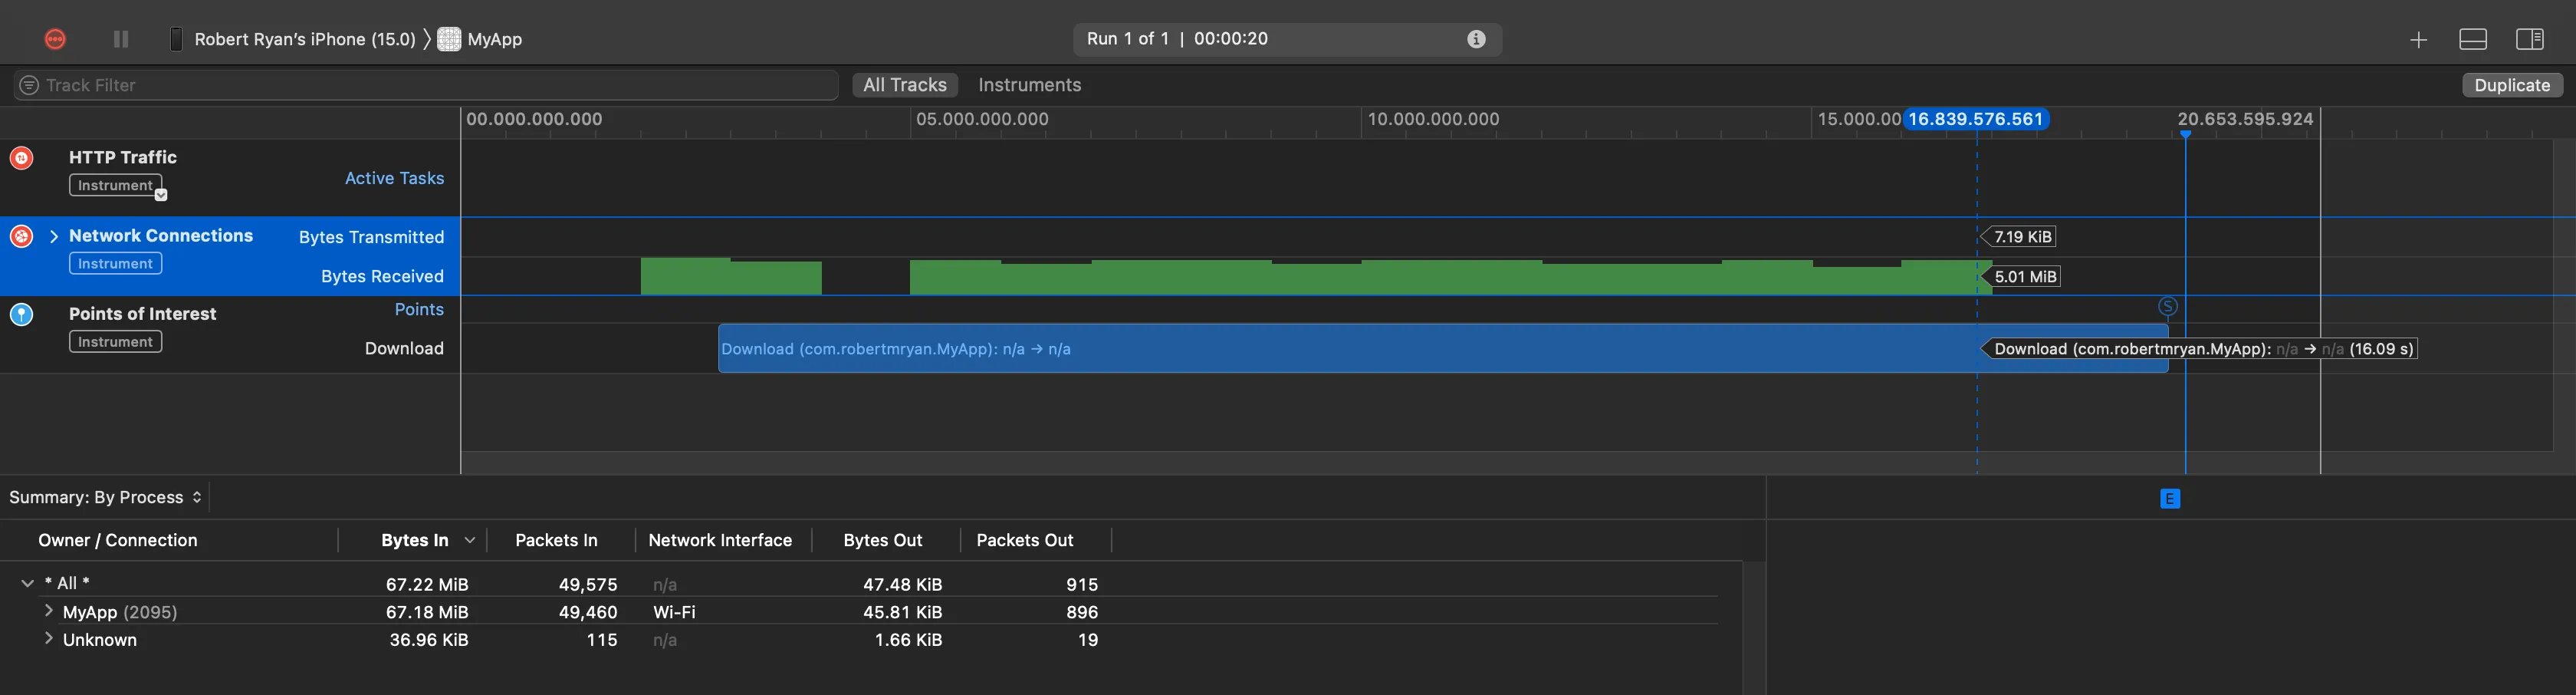The height and width of the screenshot is (695, 2576).
Task: Click the Points lane label
Action: click(x=419, y=310)
